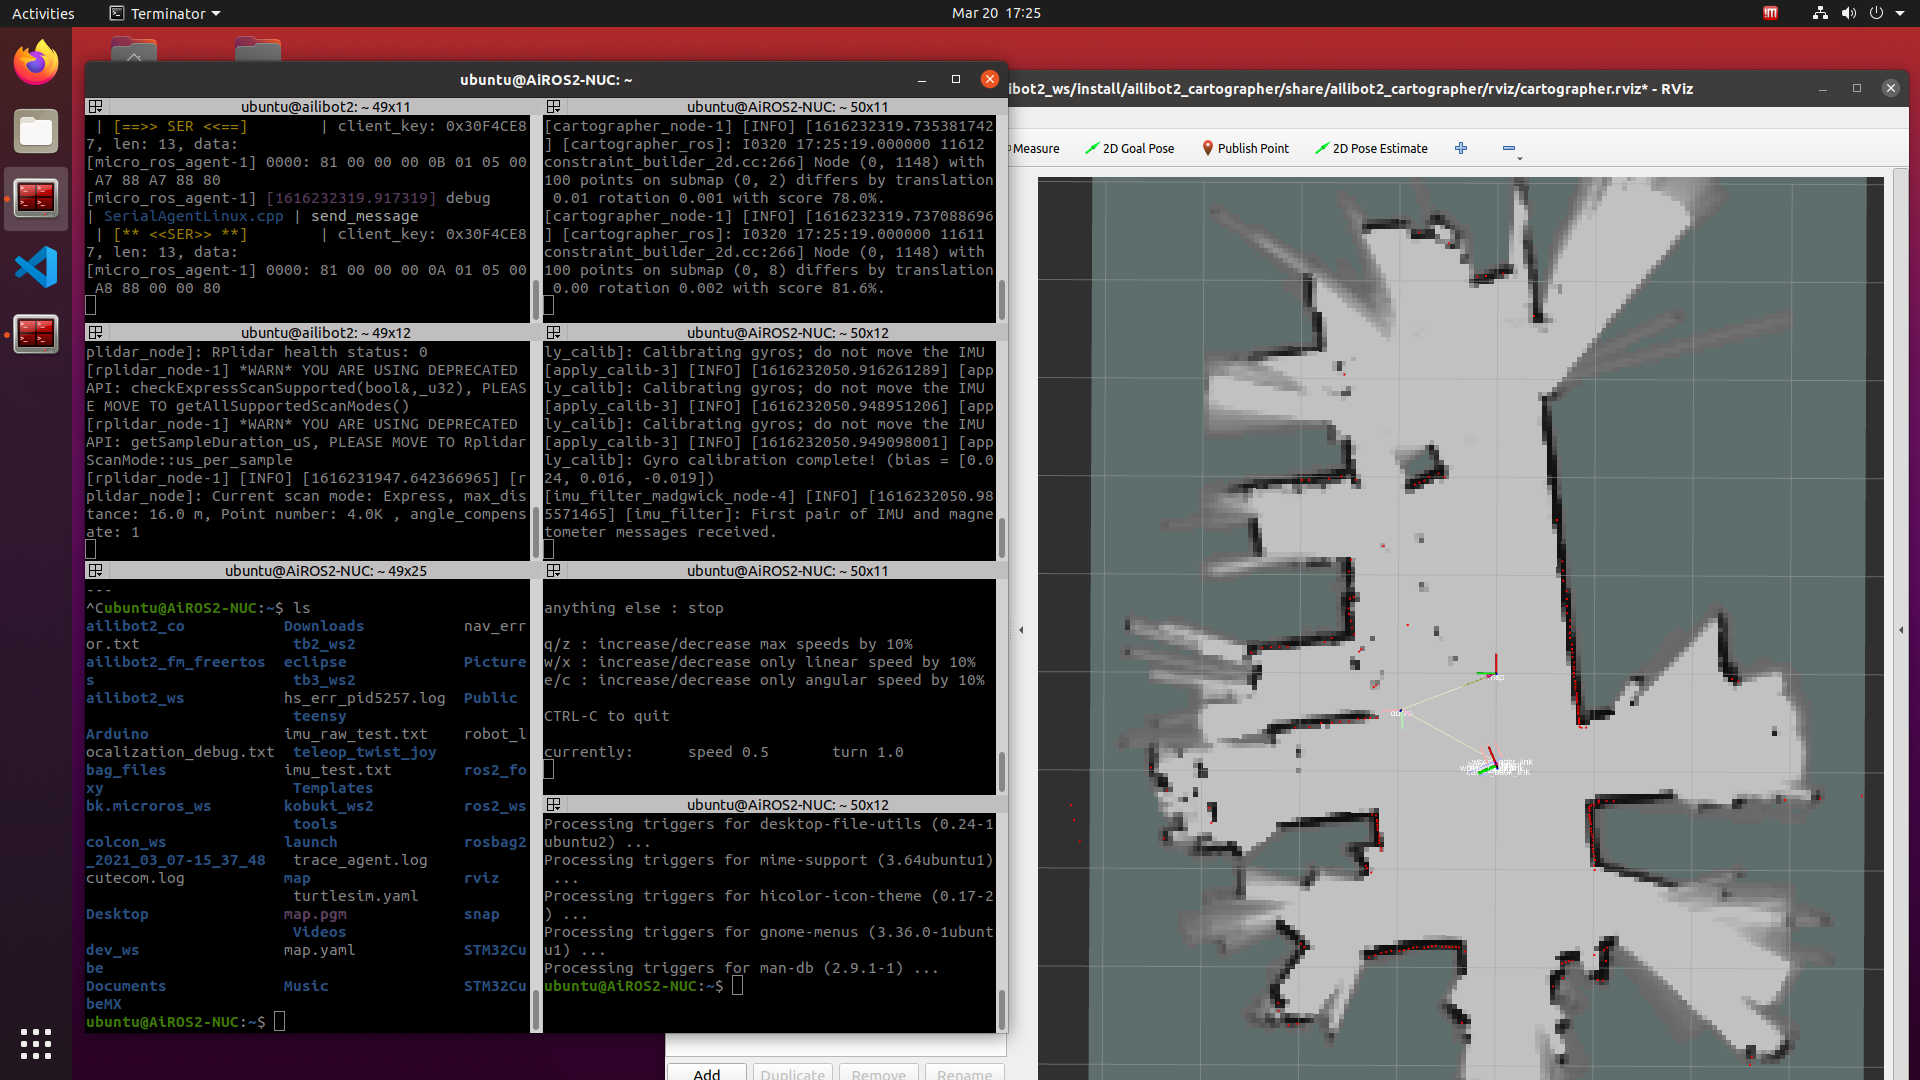Open the Terminator application menu
Image resolution: width=1920 pixels, height=1080 pixels.
click(164, 13)
